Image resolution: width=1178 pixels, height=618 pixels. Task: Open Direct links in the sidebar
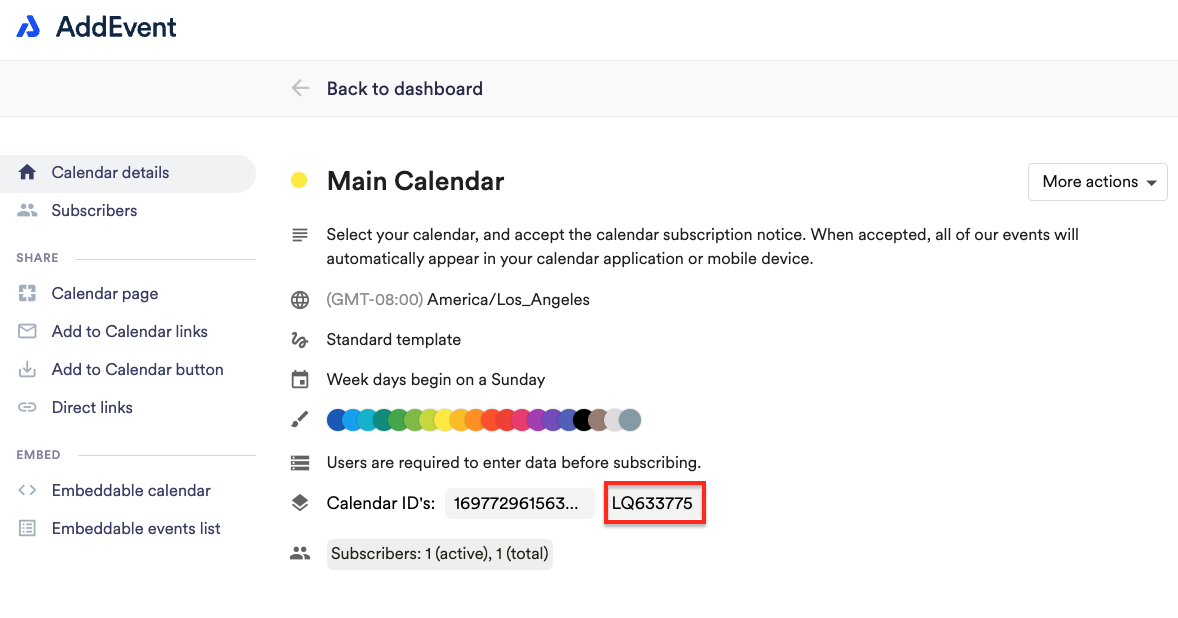pos(92,408)
